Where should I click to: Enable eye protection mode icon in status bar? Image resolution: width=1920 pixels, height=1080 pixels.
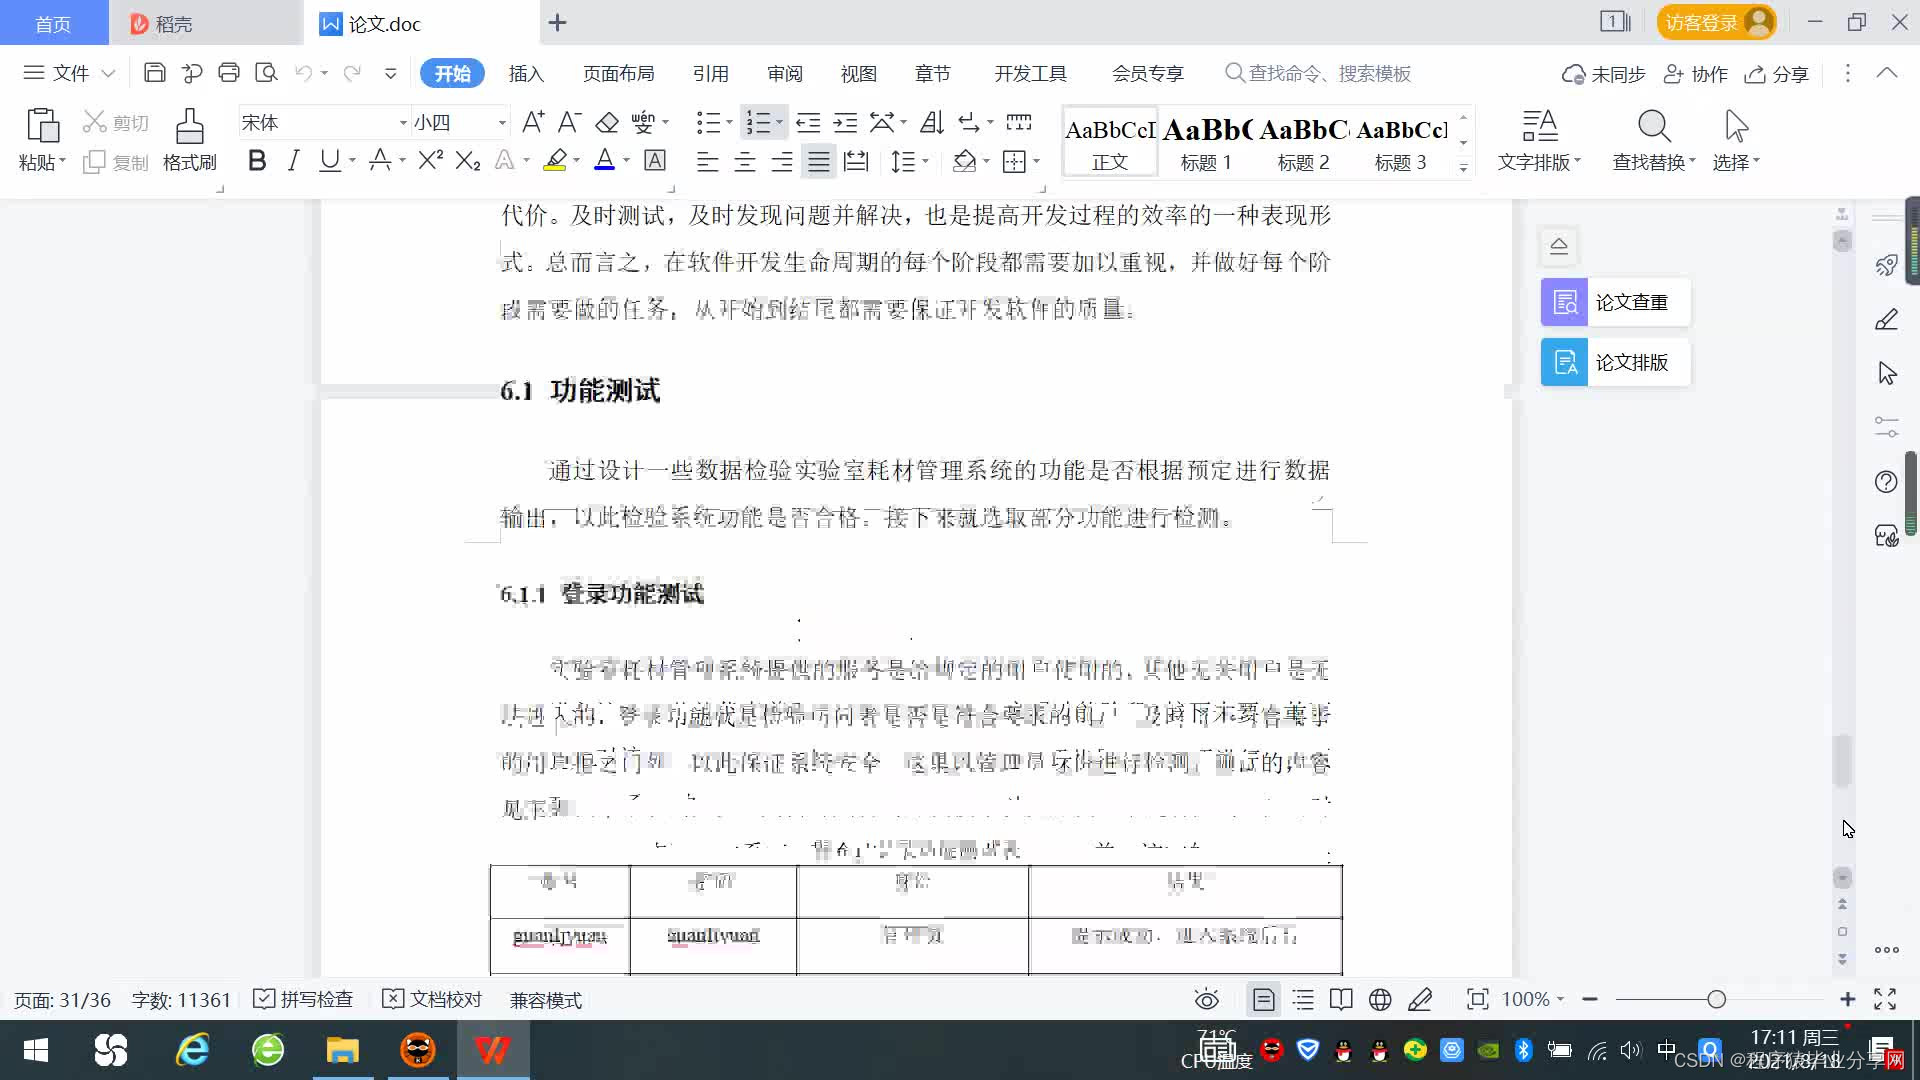click(1206, 999)
